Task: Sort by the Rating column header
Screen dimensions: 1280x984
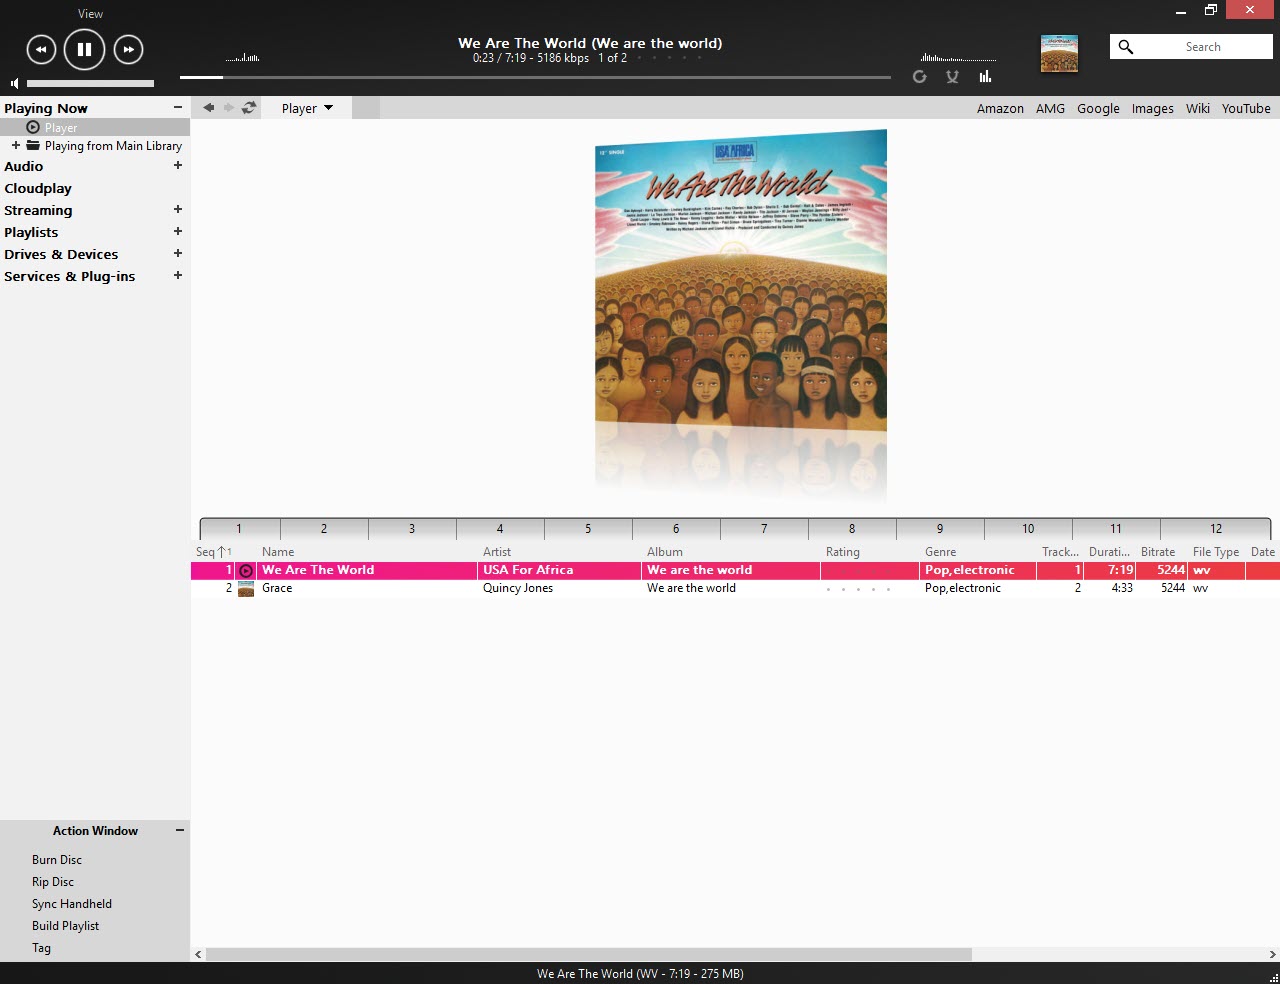Action: (843, 552)
